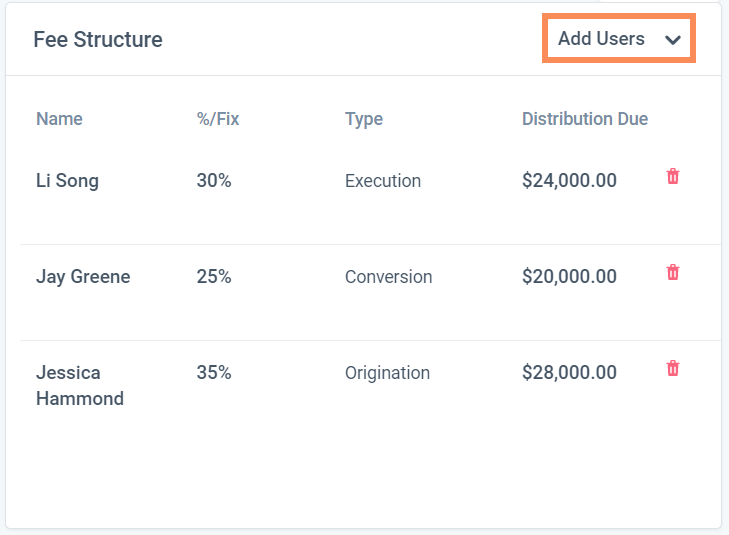
Task: Click Li Song's 30% value
Action: coord(214,181)
